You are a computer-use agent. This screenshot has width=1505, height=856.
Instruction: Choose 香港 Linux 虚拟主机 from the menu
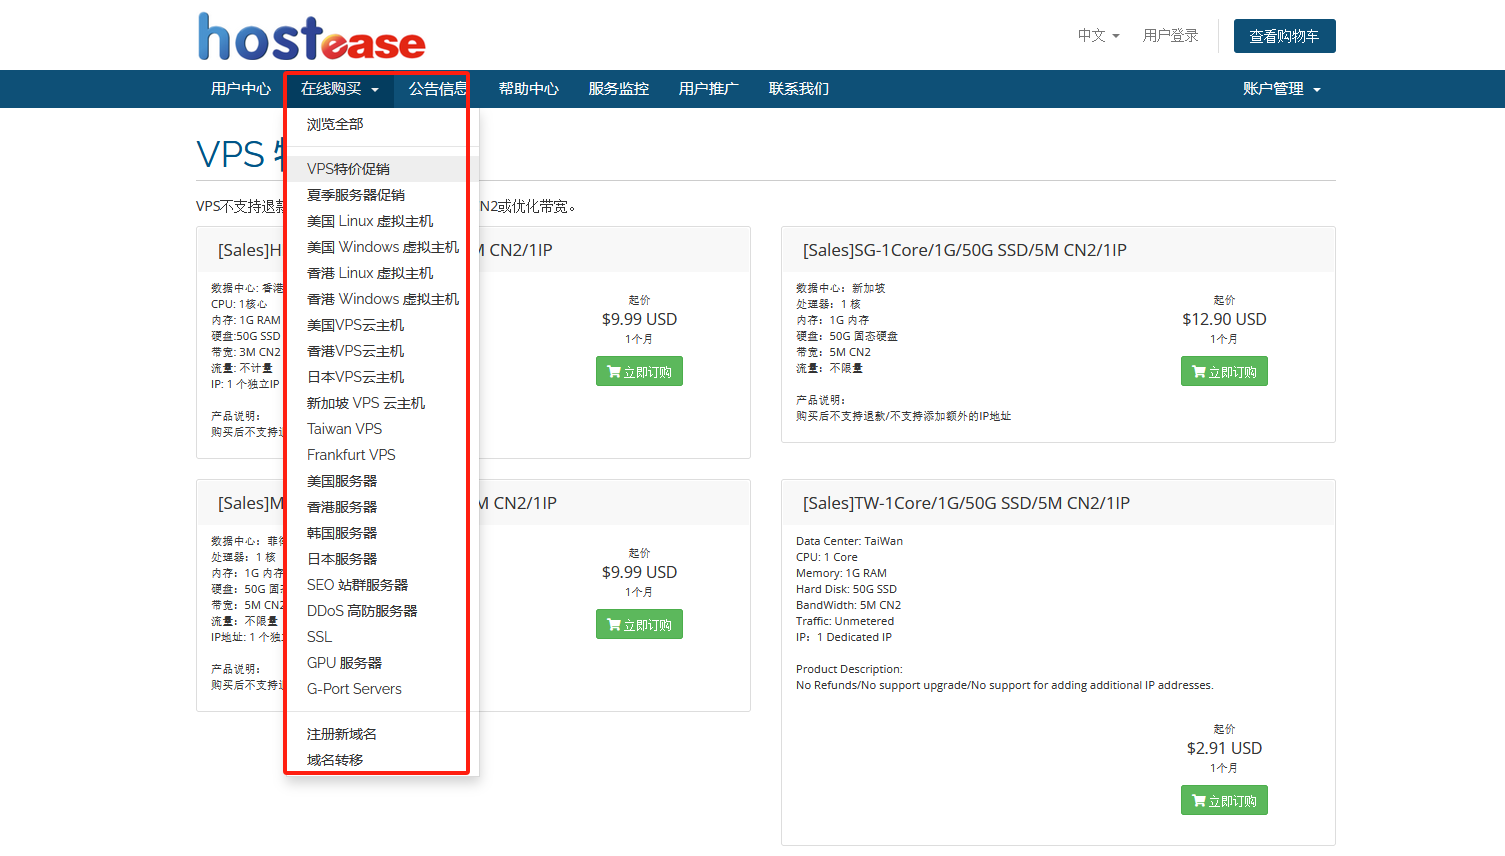[x=382, y=273]
